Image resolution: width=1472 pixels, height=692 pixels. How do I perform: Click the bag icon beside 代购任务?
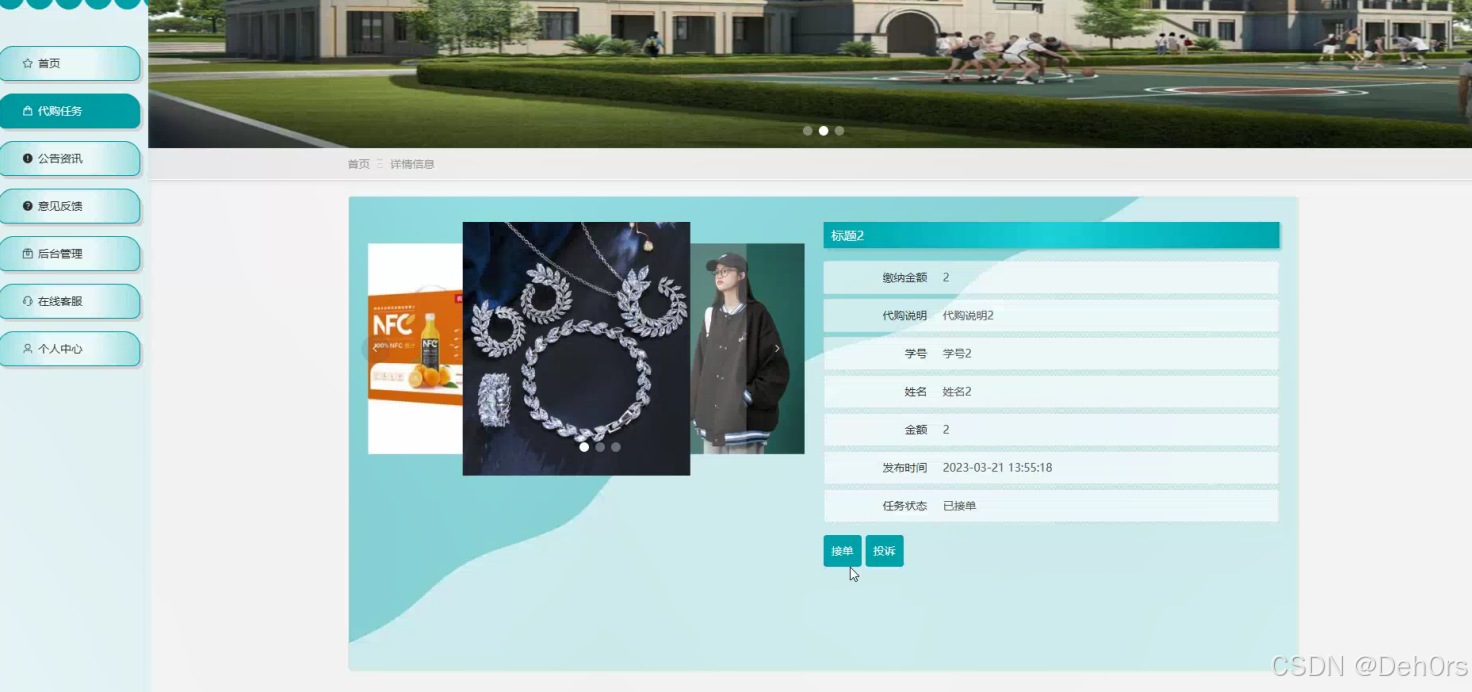[x=28, y=111]
